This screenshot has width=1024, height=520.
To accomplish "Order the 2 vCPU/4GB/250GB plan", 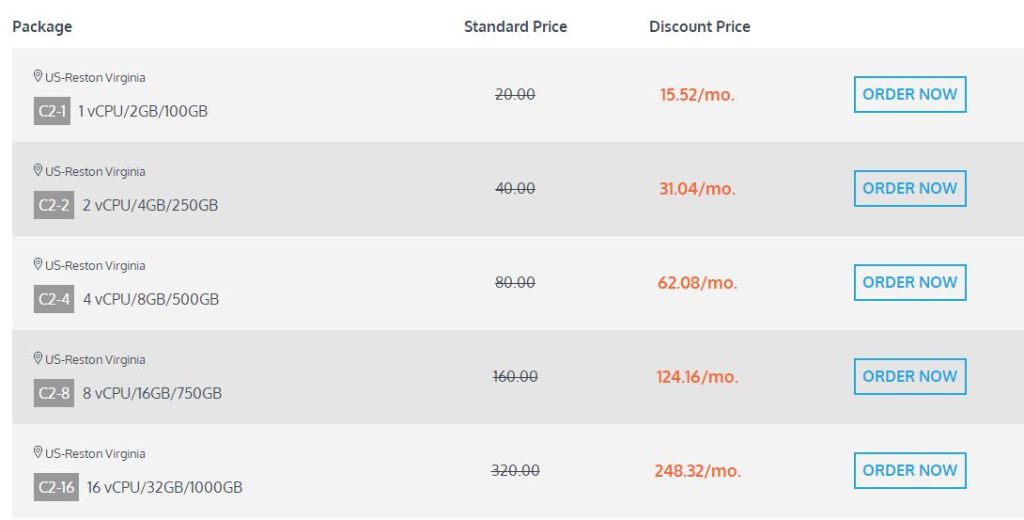I will 910,189.
